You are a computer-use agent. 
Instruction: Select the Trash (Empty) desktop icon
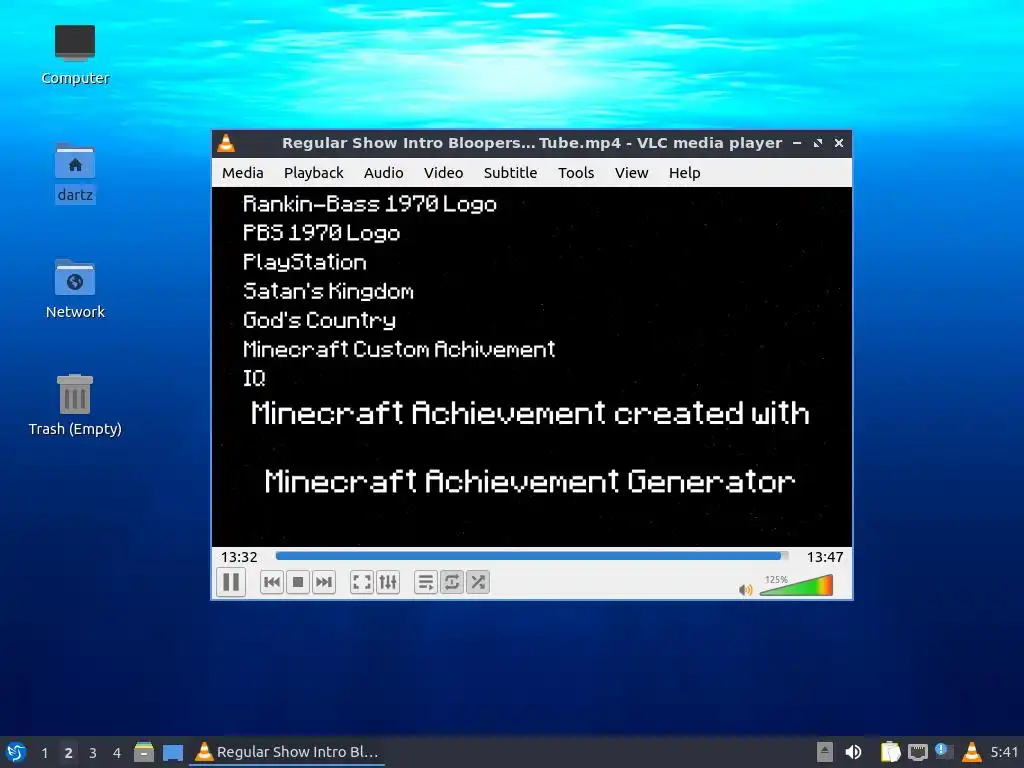[x=75, y=406]
